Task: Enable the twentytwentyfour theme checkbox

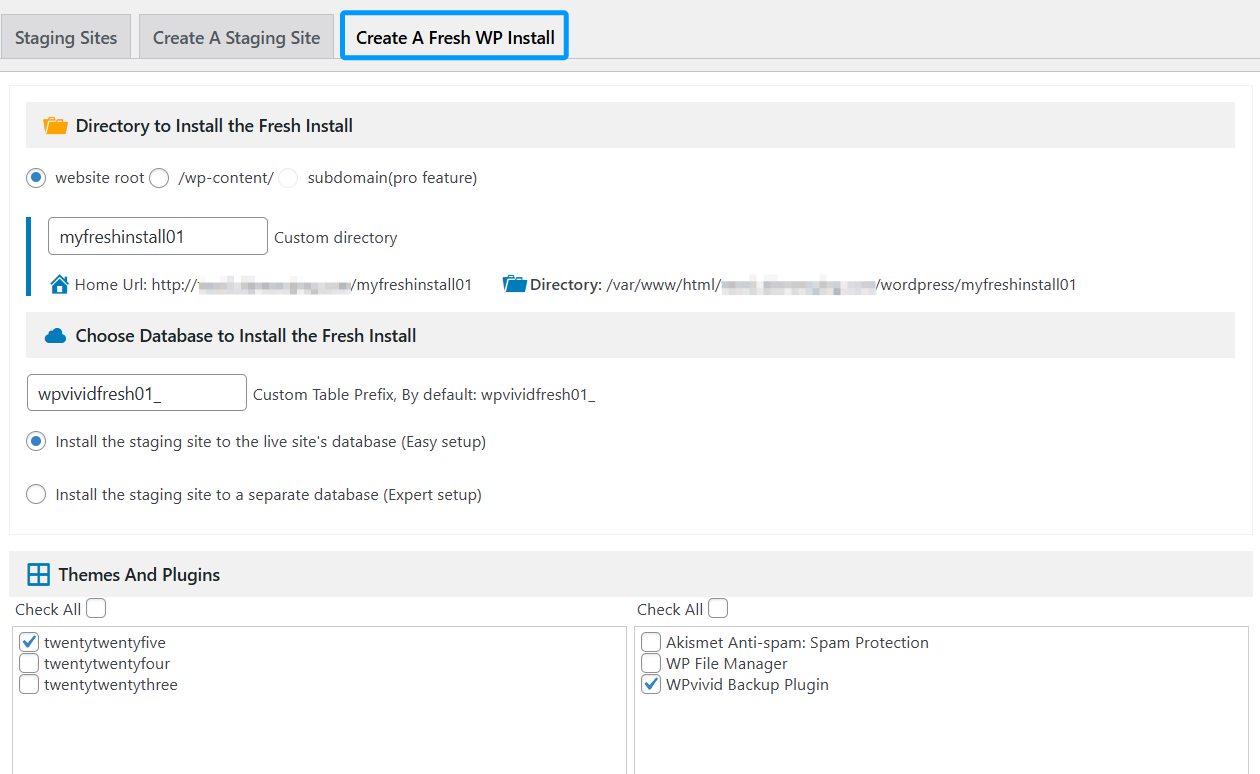Action: [x=29, y=663]
